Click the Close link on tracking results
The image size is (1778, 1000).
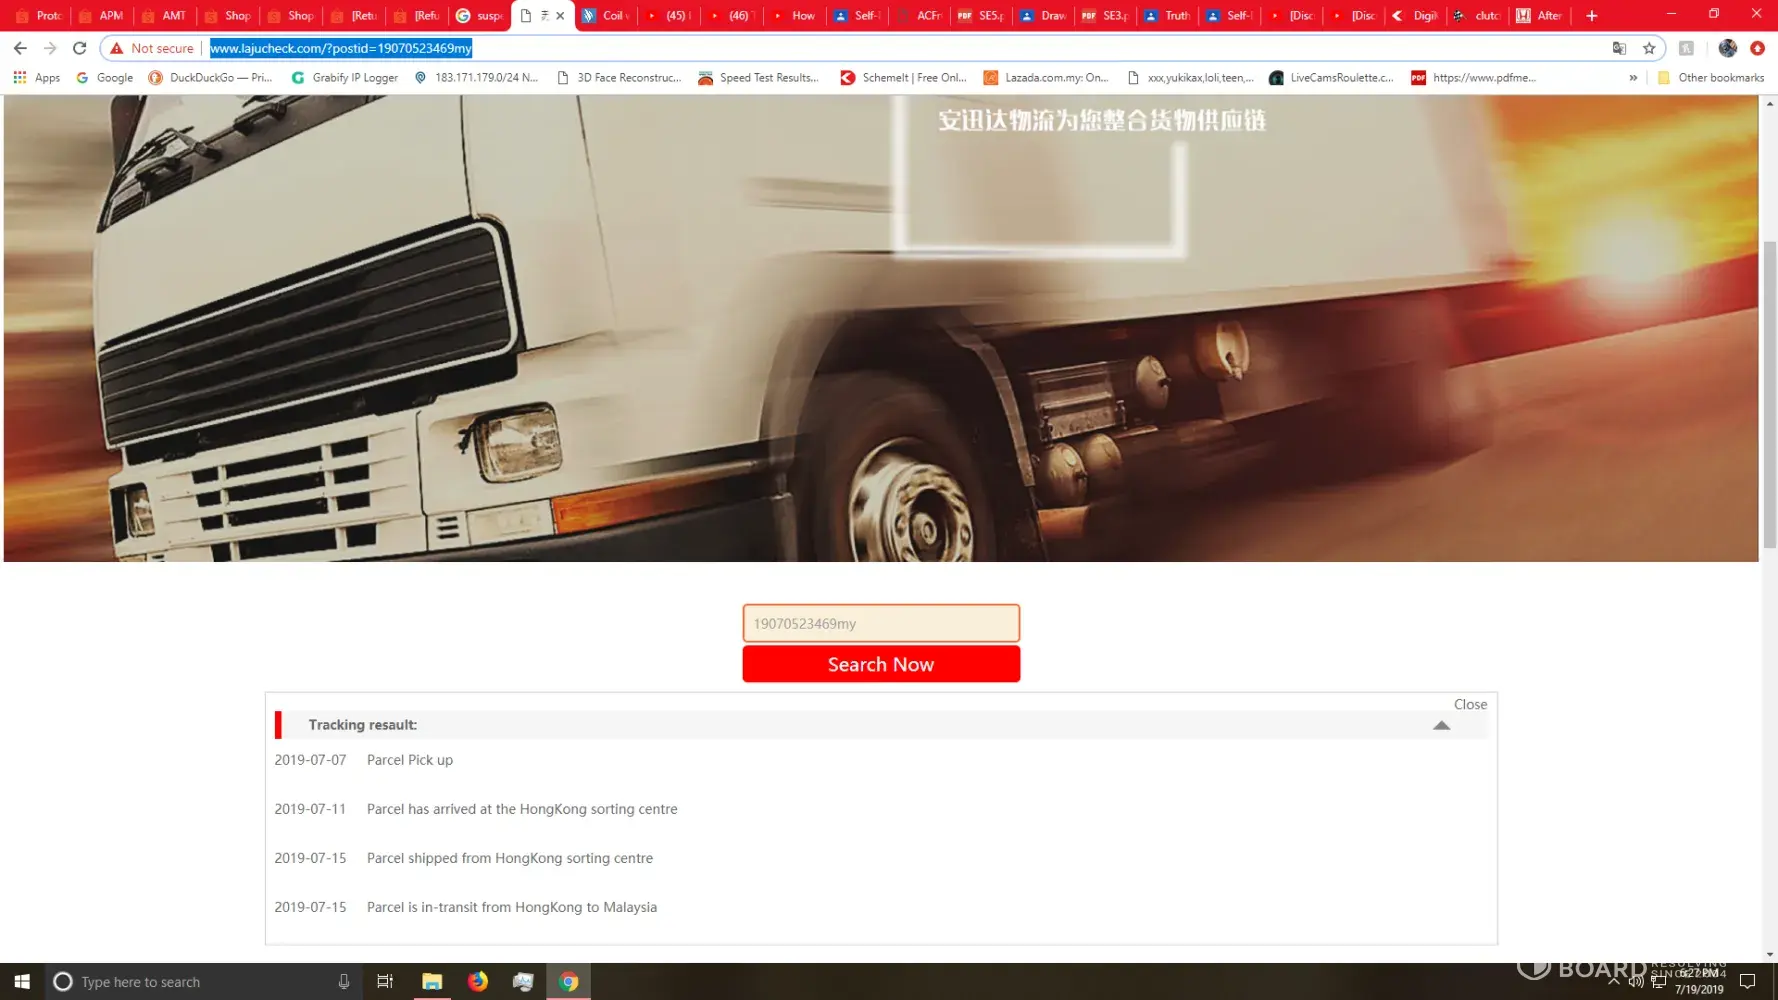click(1470, 705)
